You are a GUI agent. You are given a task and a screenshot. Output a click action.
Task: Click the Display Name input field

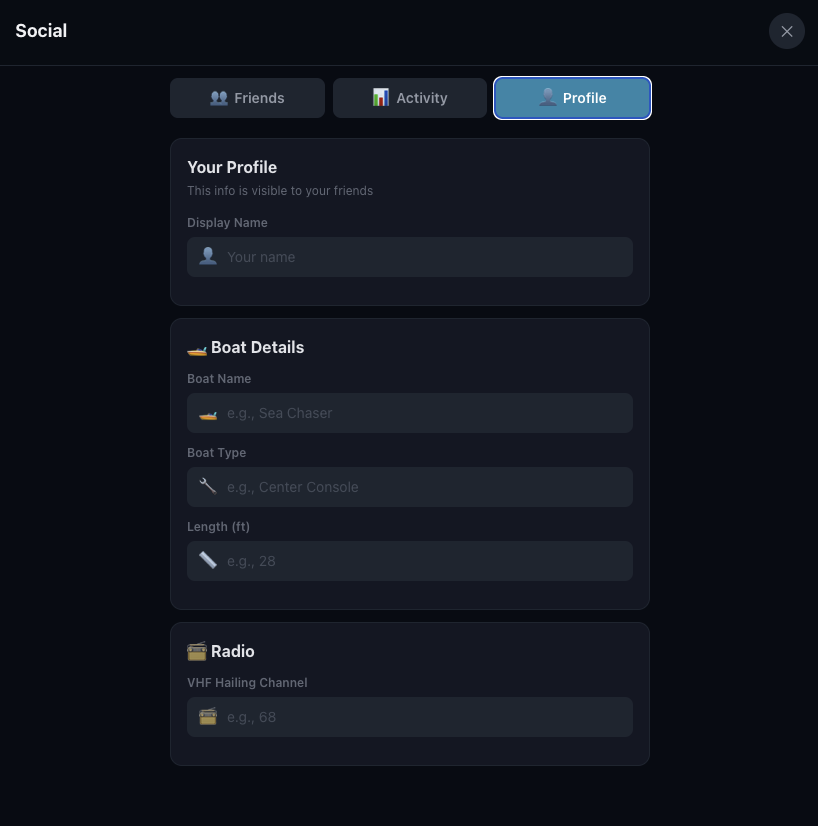(x=410, y=256)
